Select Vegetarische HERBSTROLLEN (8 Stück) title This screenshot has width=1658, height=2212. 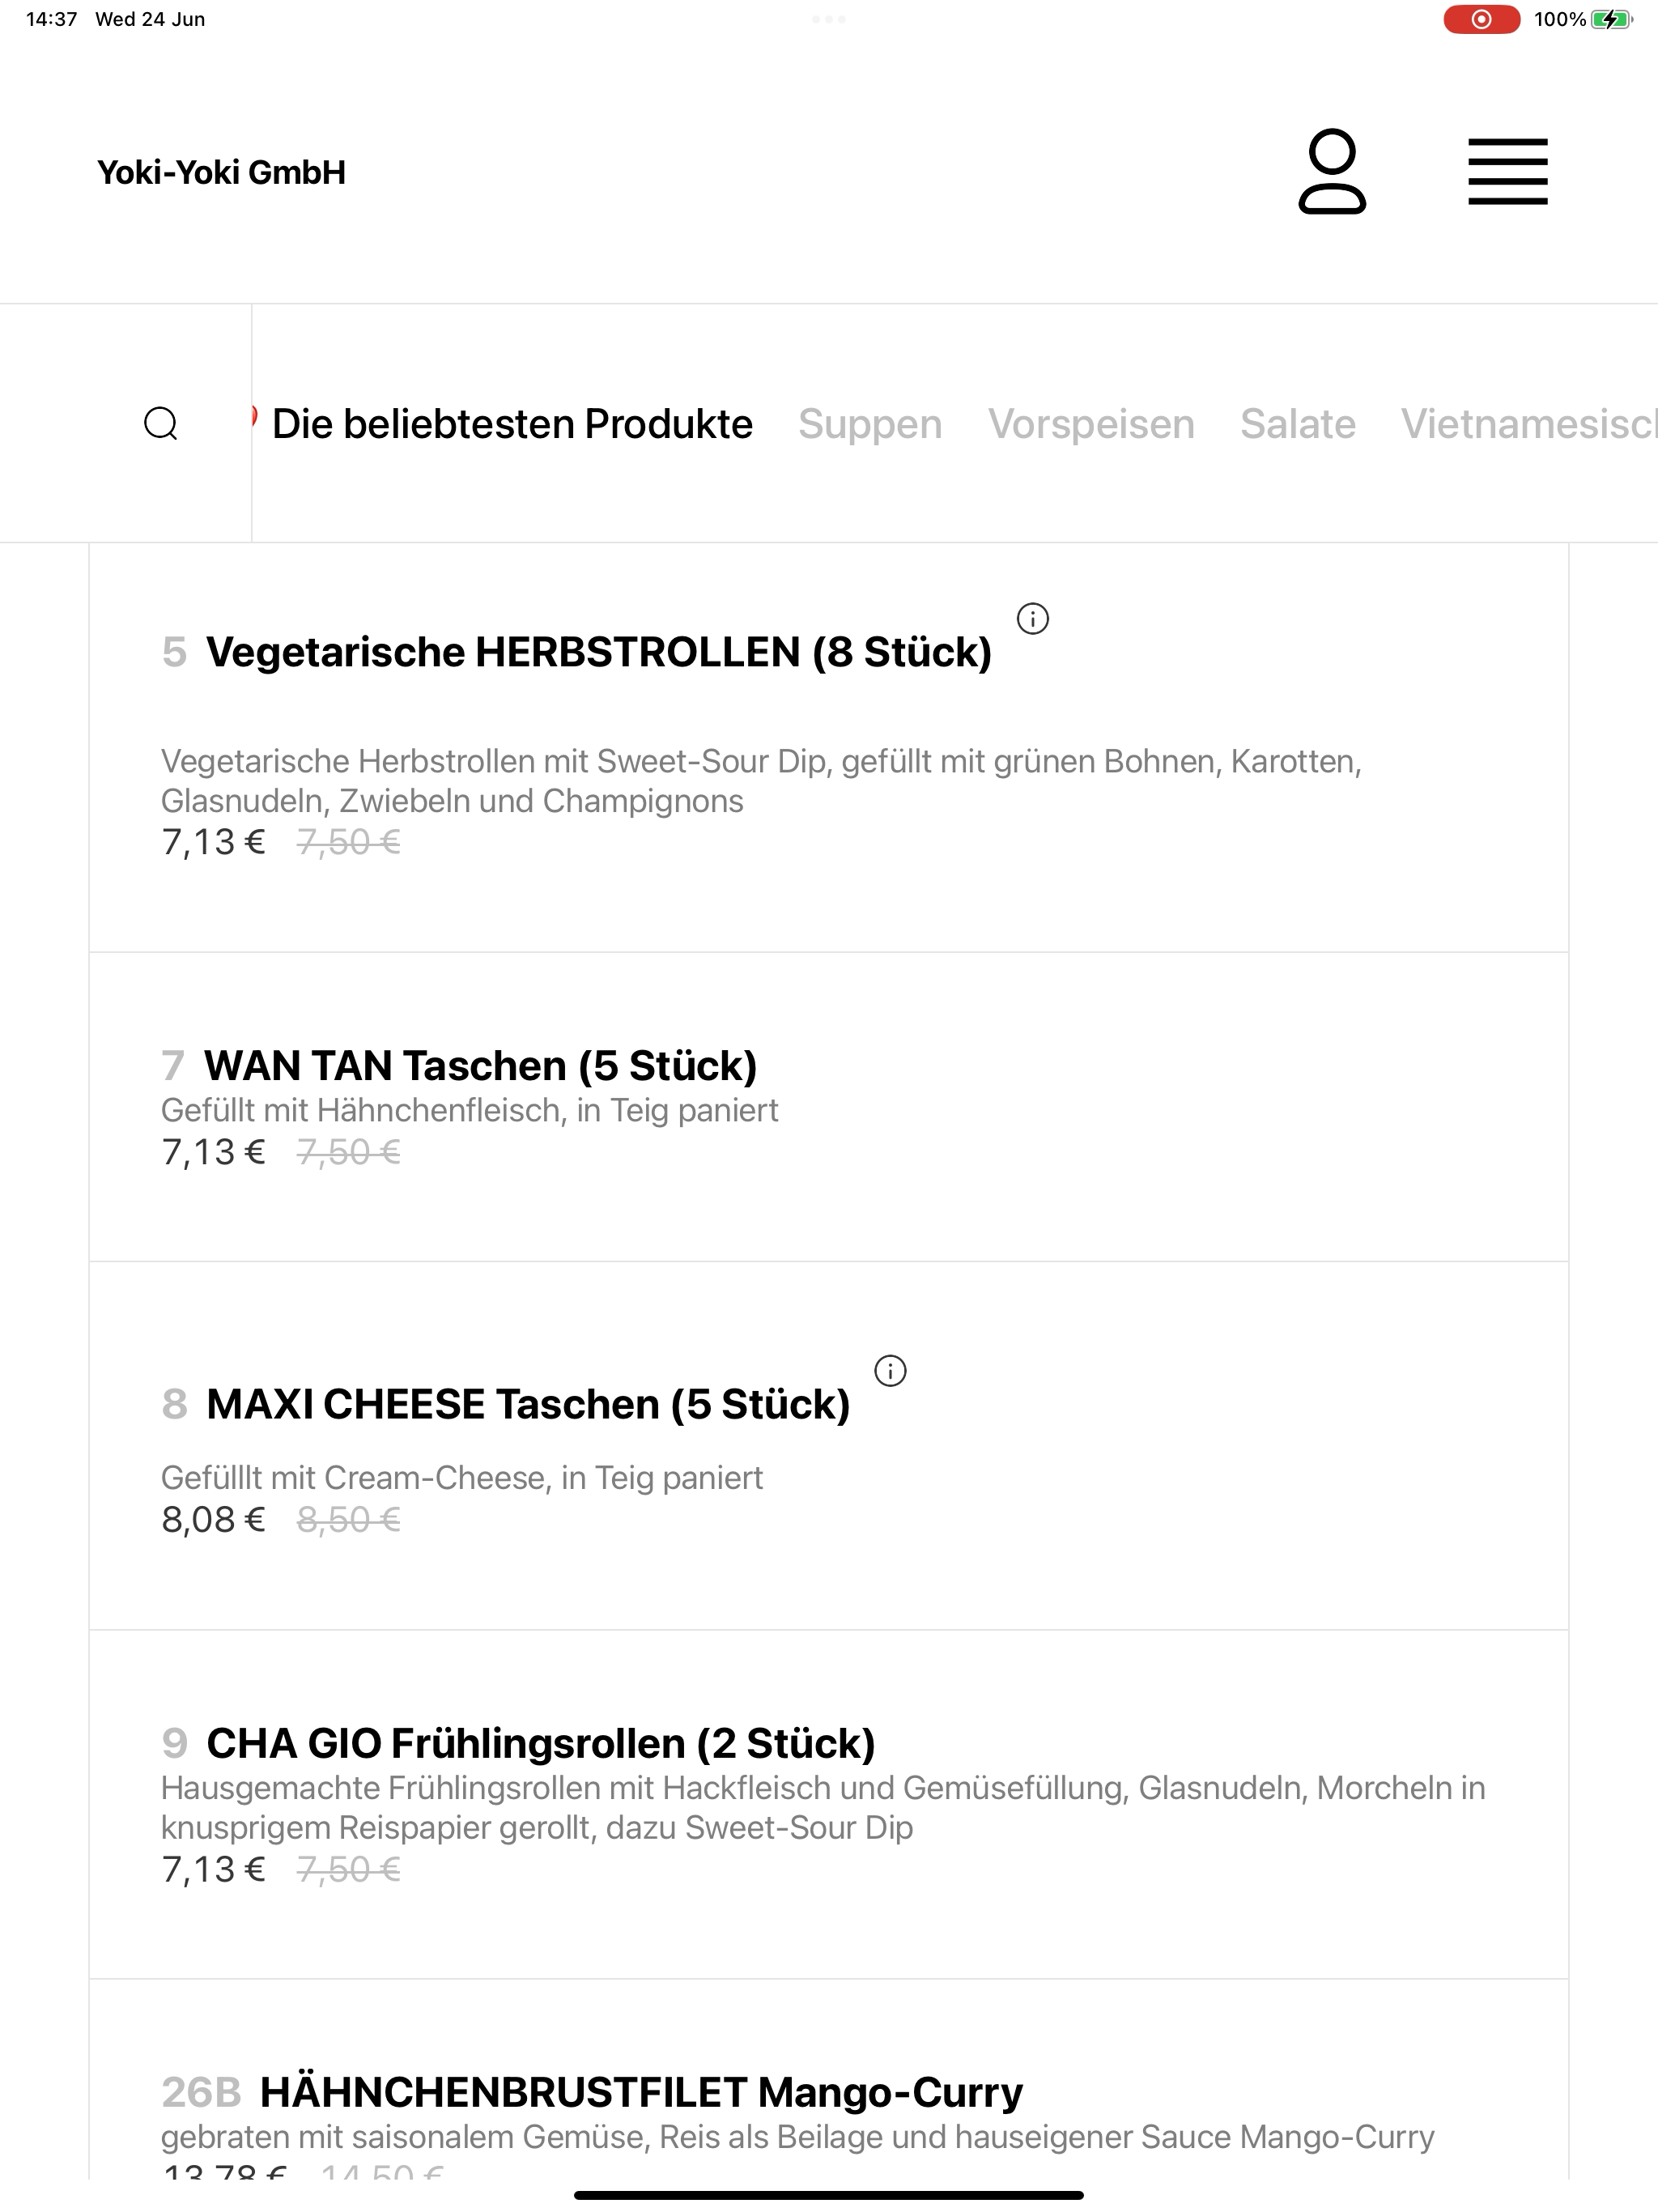599,652
